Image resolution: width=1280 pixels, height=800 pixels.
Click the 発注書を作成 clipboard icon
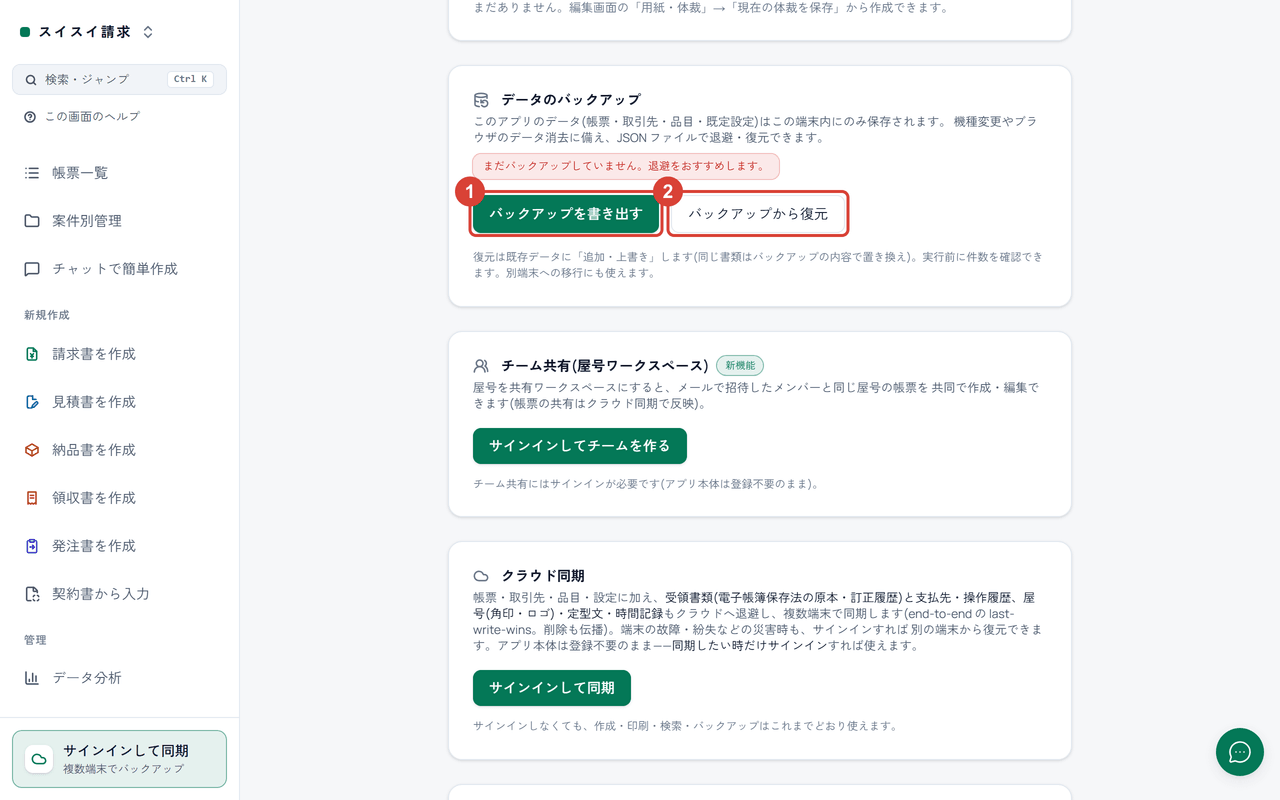[x=32, y=546]
